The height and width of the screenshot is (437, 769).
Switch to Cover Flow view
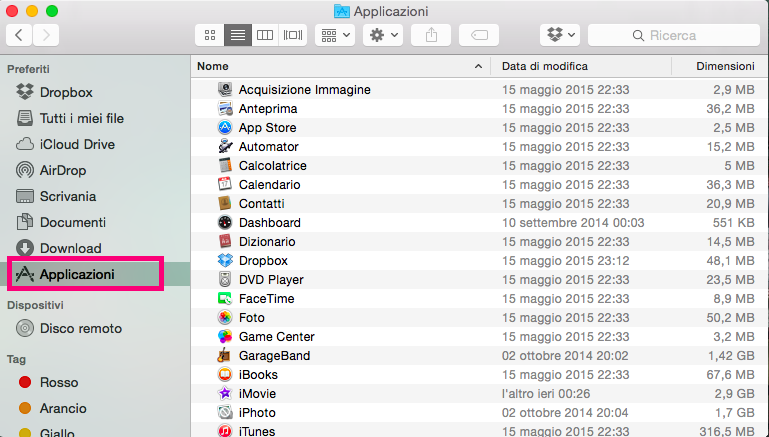[x=293, y=35]
